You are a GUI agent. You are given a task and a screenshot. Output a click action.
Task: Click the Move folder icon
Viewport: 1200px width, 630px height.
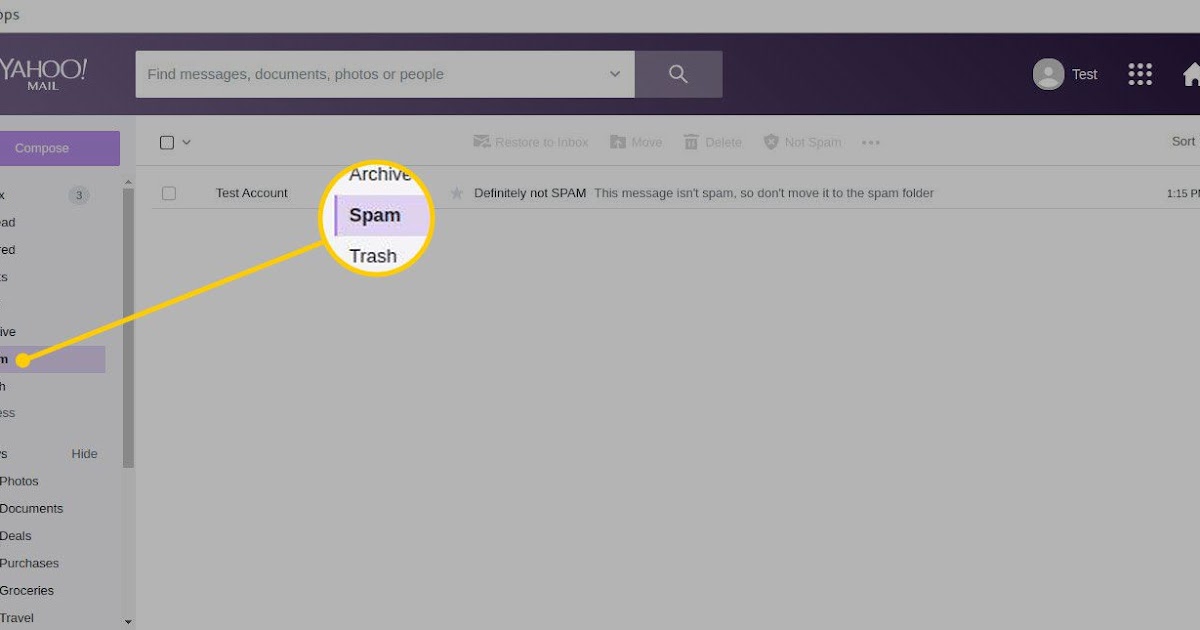point(618,142)
